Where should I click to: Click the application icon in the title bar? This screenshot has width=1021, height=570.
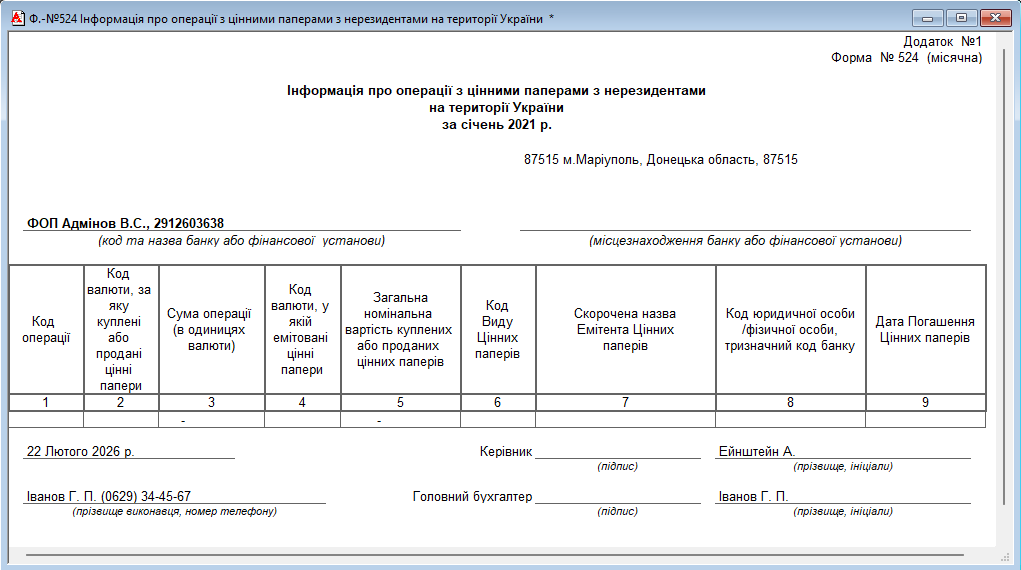point(15,18)
